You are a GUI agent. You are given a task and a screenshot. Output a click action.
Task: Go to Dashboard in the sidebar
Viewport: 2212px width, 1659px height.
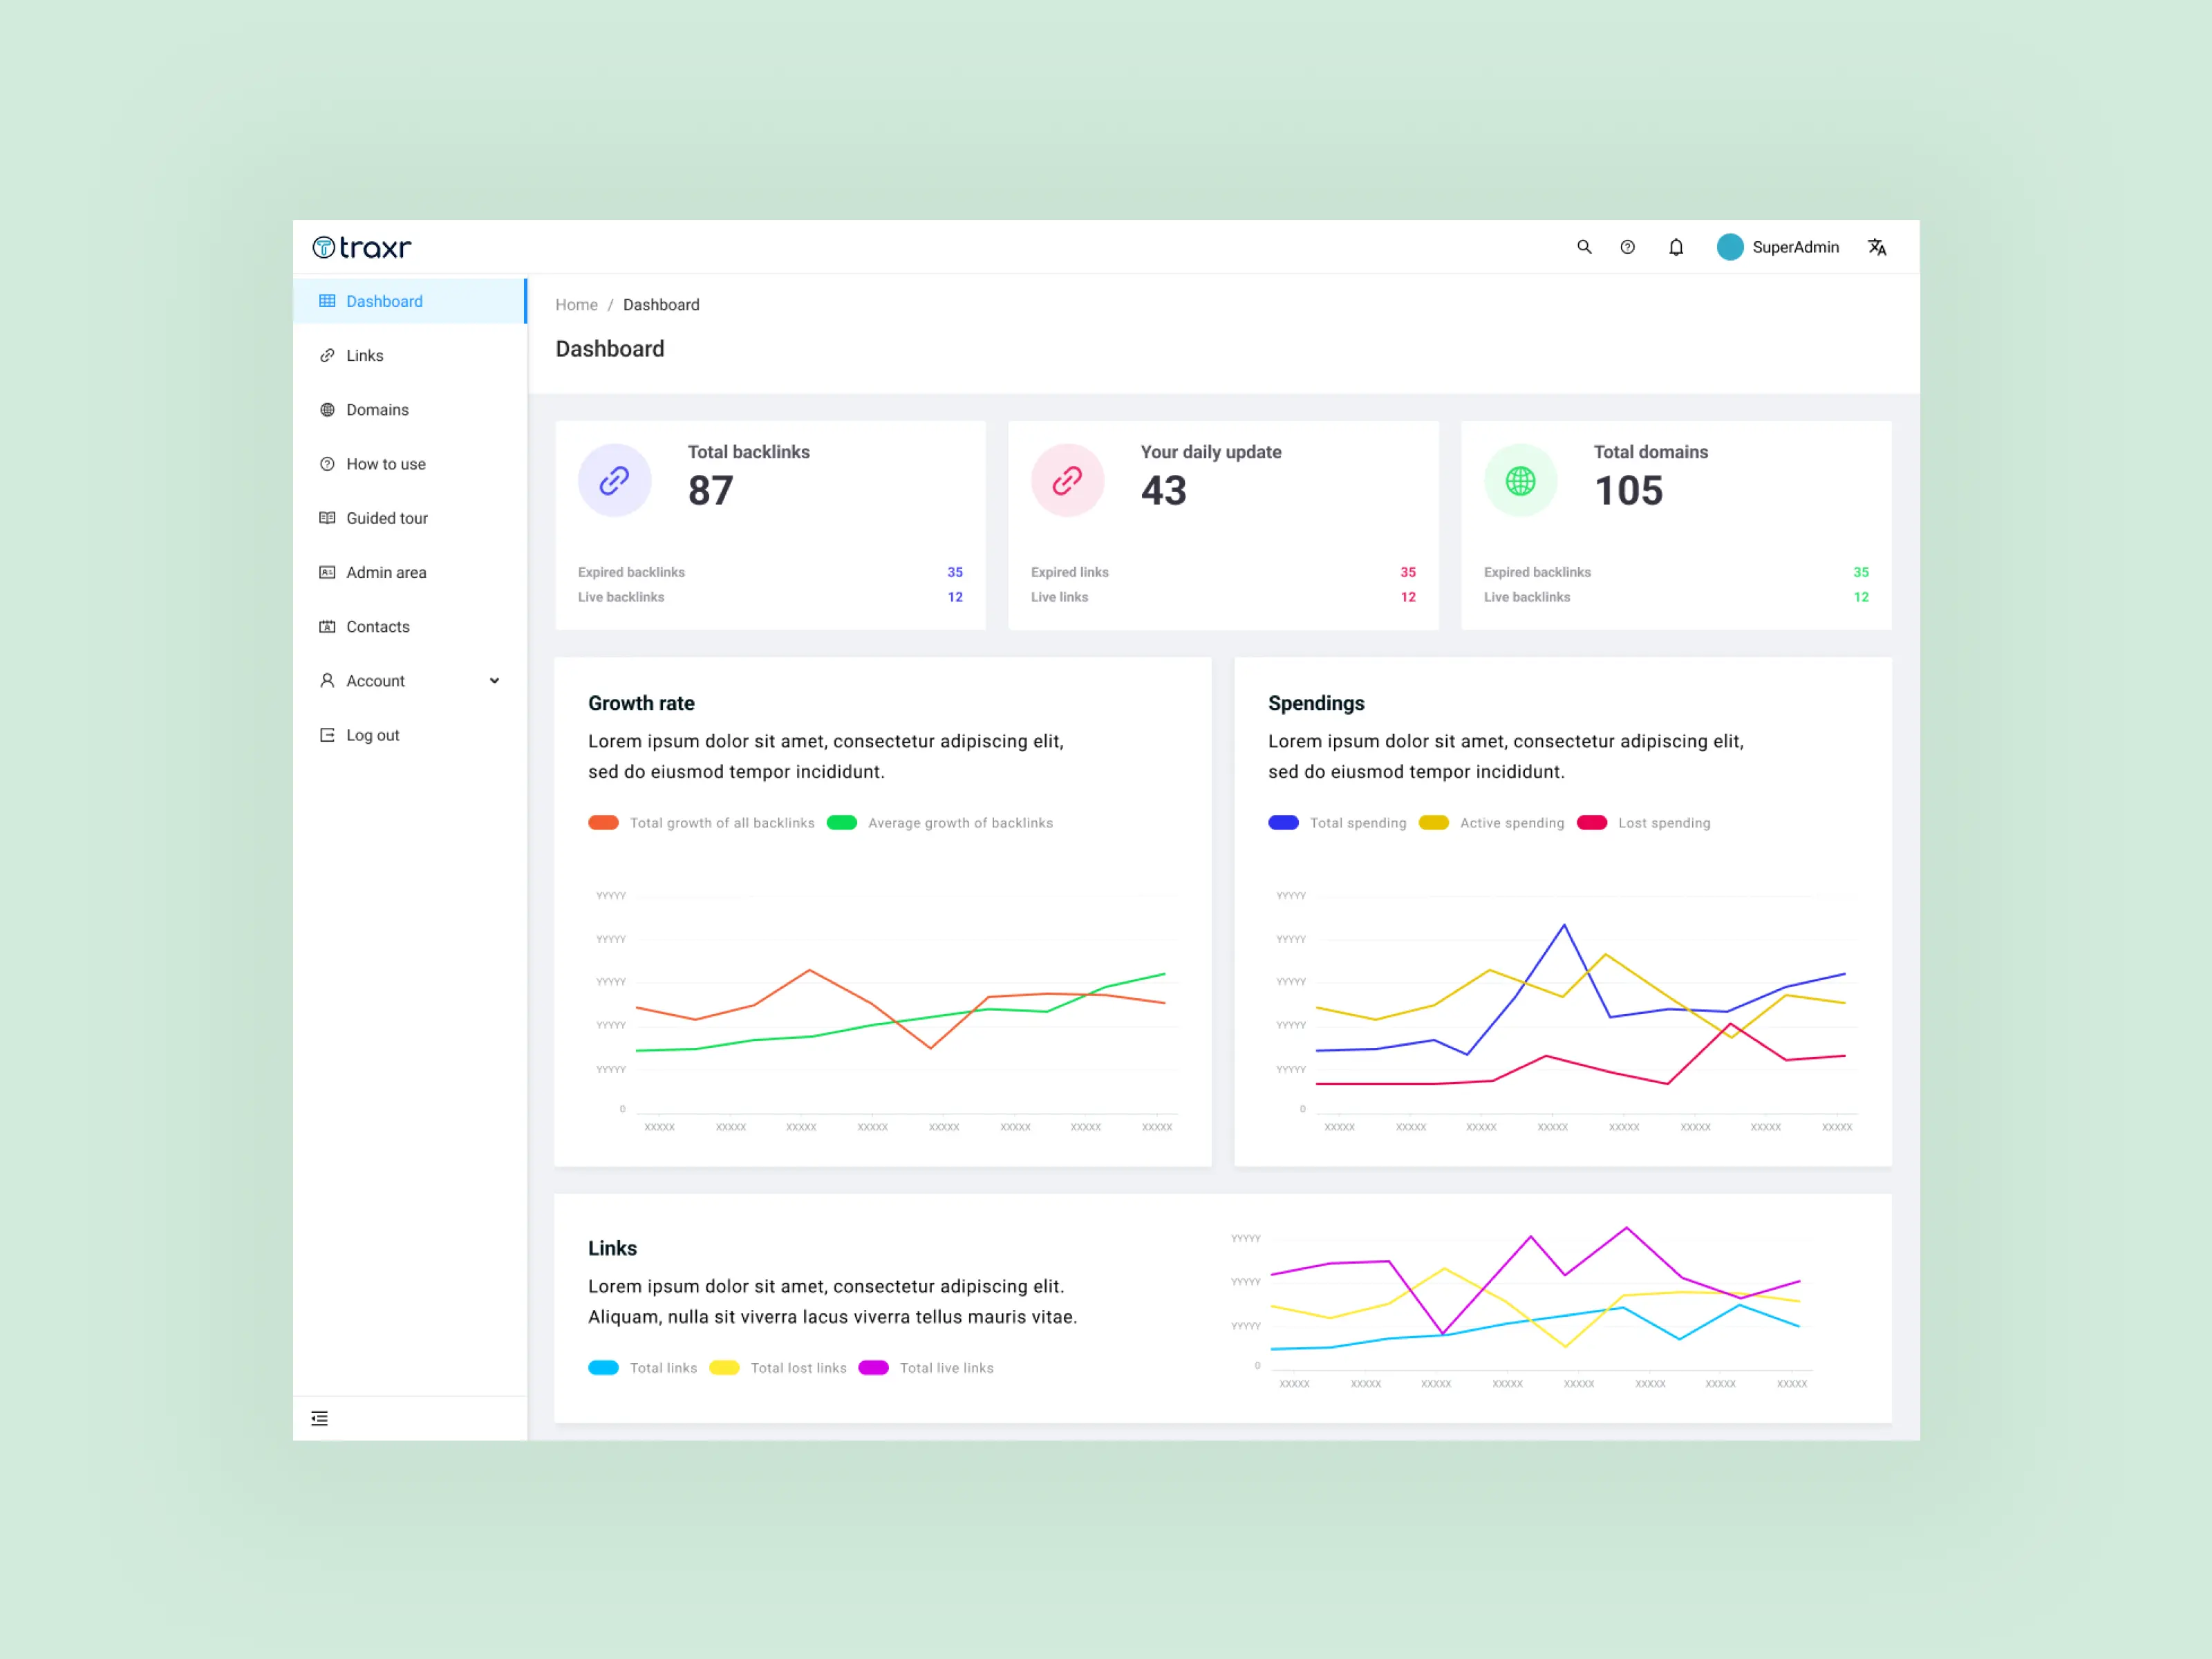(409, 301)
